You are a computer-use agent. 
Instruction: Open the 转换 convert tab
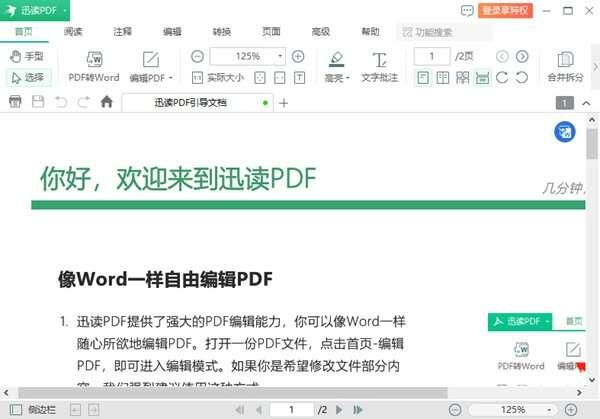221,32
